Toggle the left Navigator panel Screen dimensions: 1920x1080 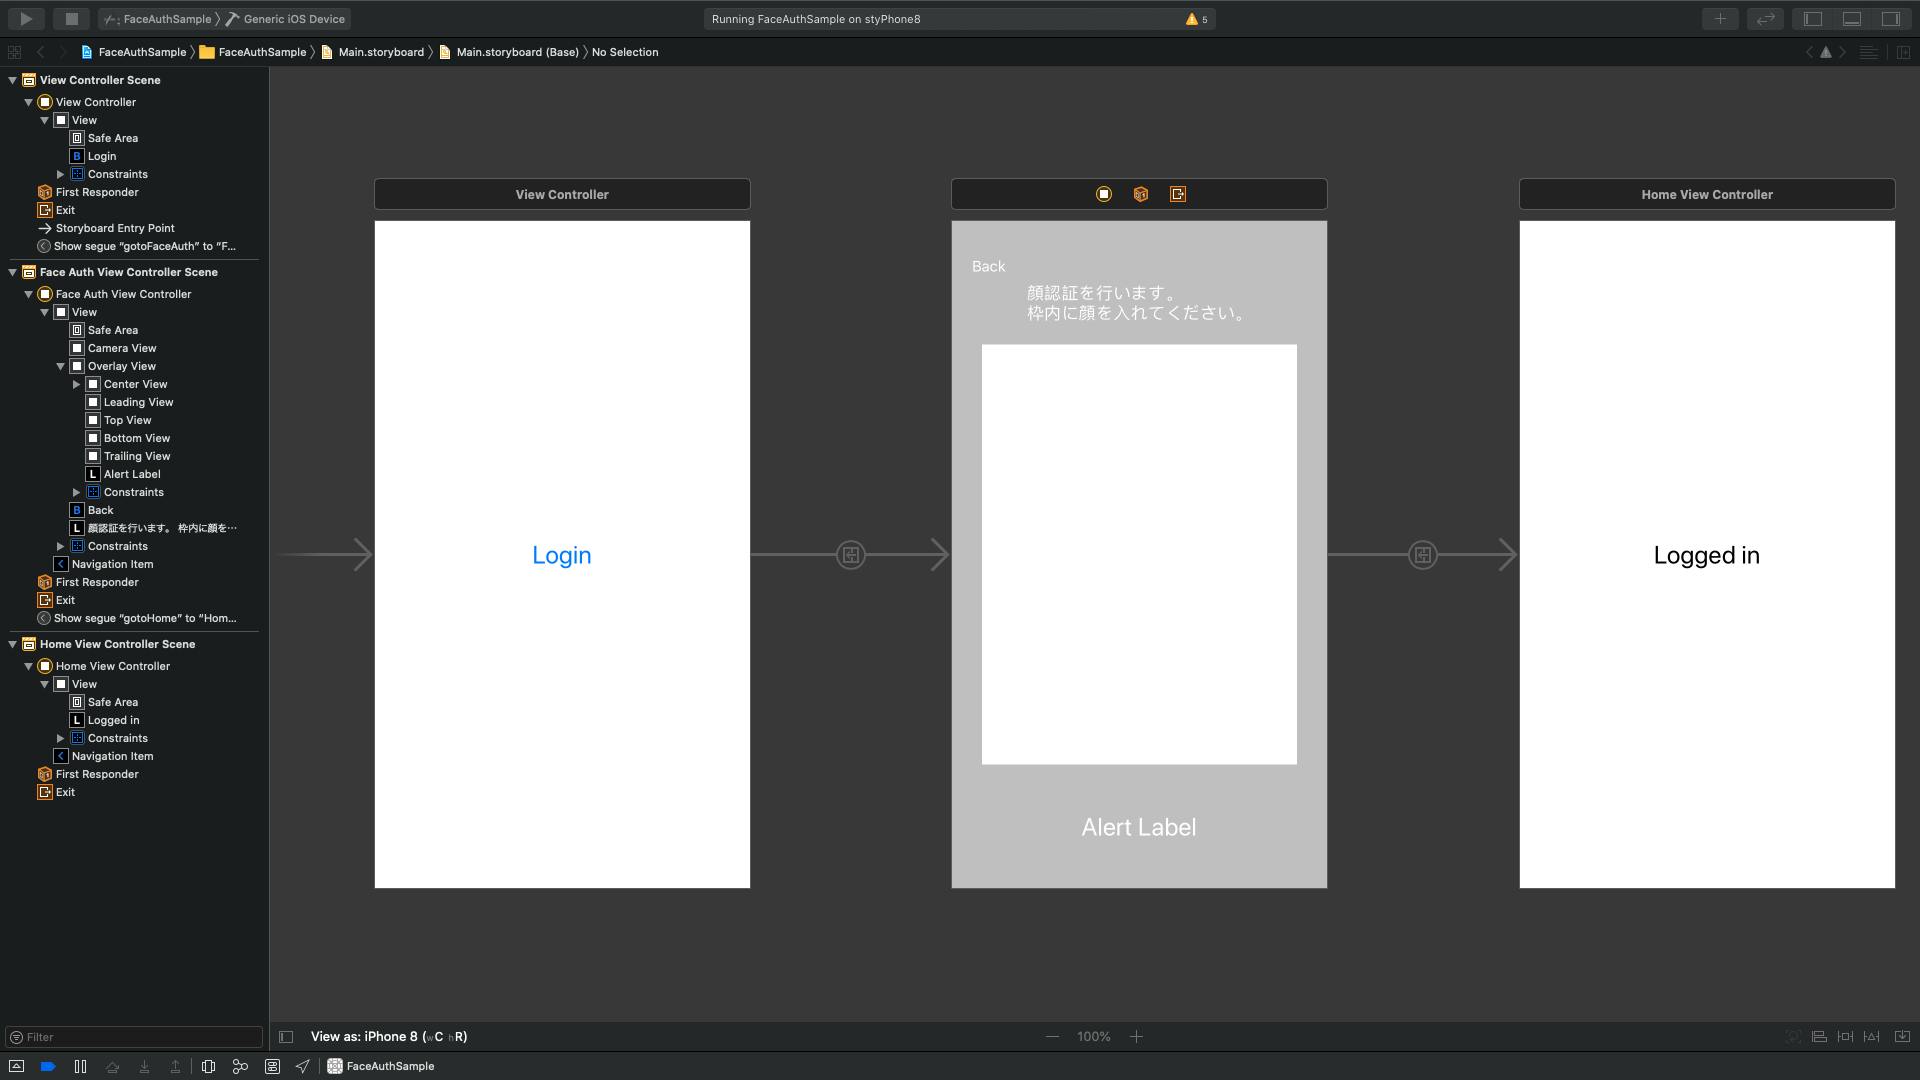(1813, 18)
